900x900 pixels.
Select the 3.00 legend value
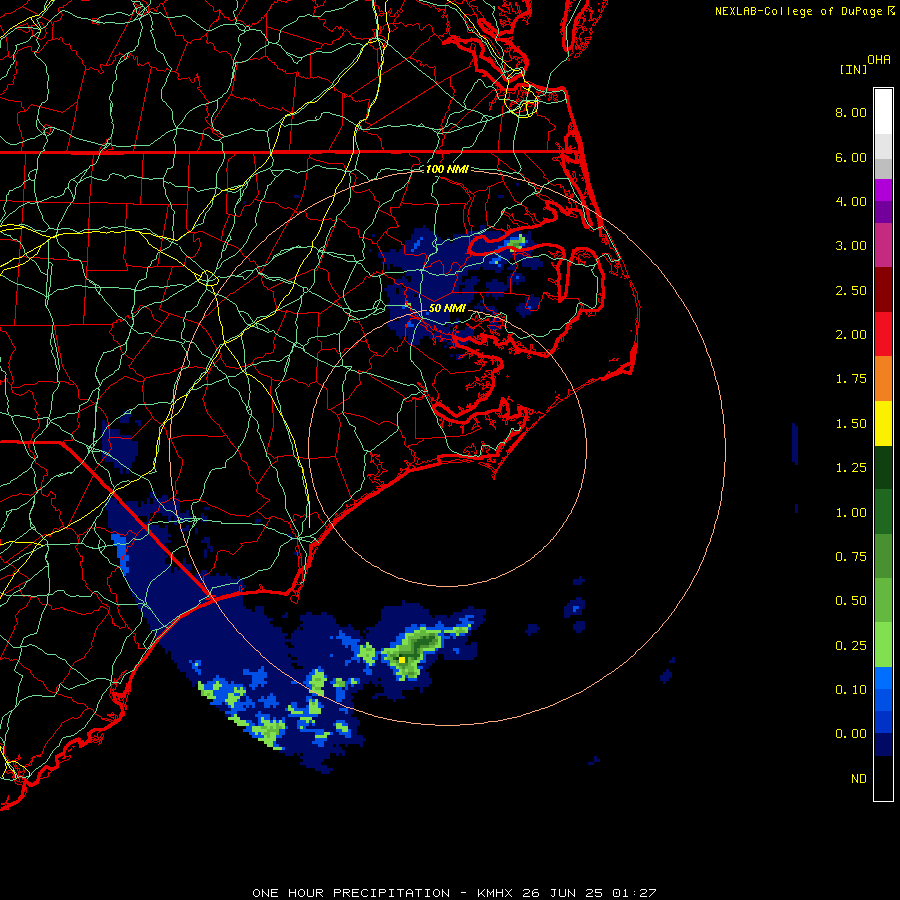[851, 246]
